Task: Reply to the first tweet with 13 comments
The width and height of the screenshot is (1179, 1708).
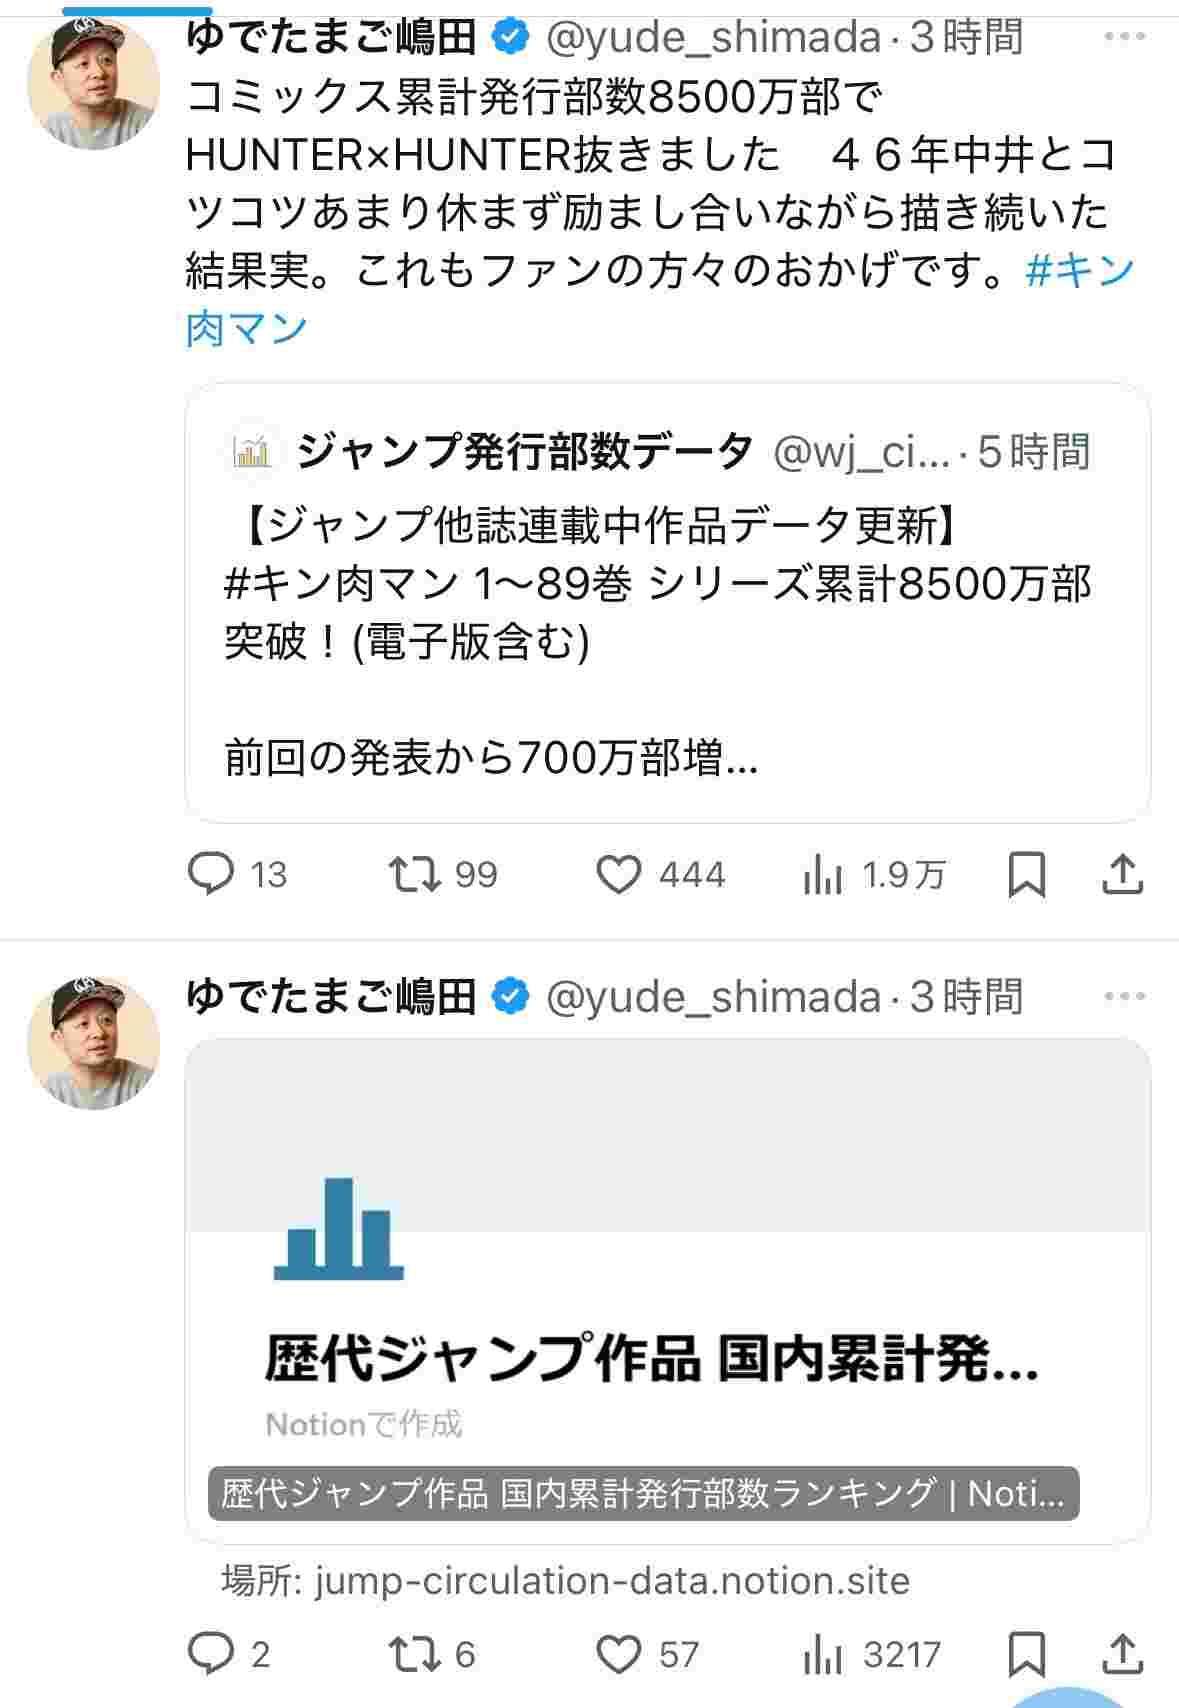Action: [211, 874]
